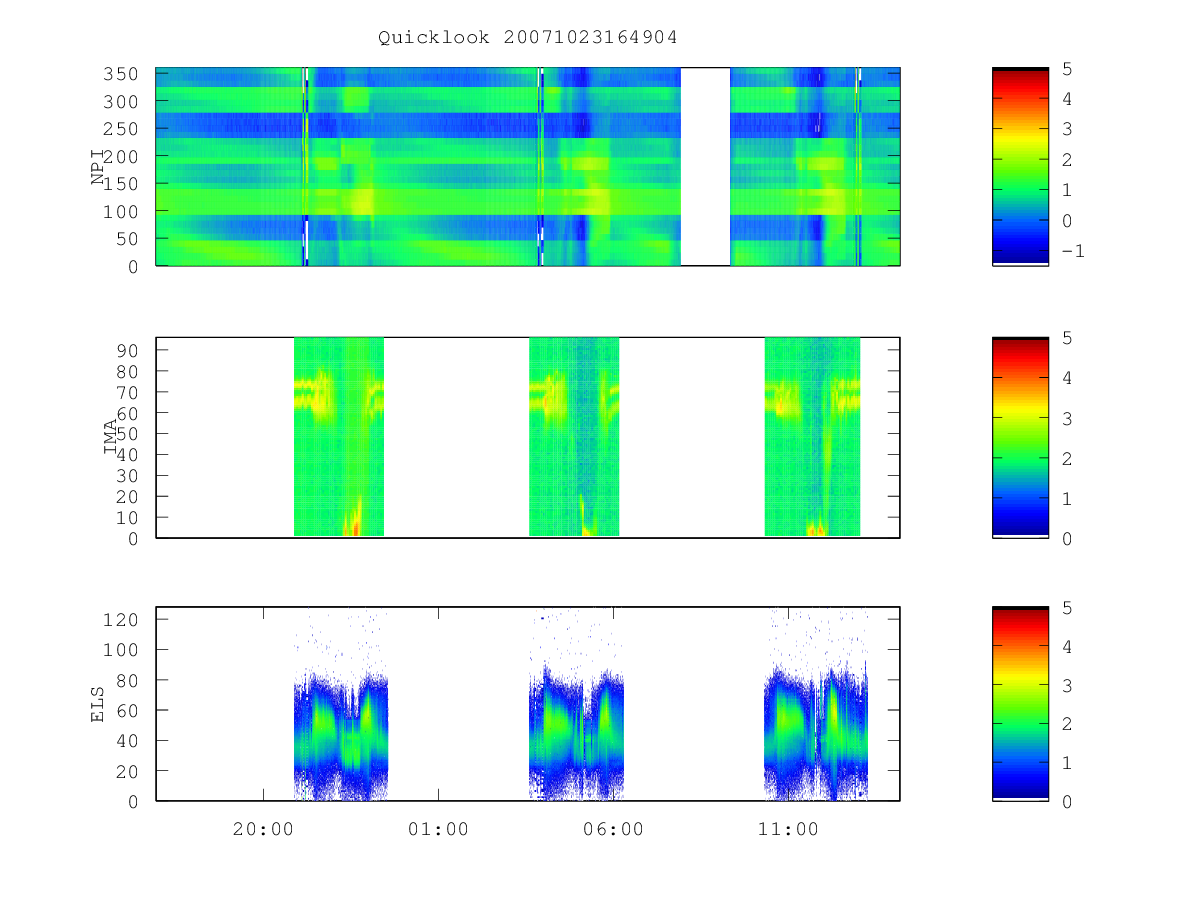This screenshot has height=900, width=1200.
Task: Click the 20:00 time axis label
Action: pos(263,829)
